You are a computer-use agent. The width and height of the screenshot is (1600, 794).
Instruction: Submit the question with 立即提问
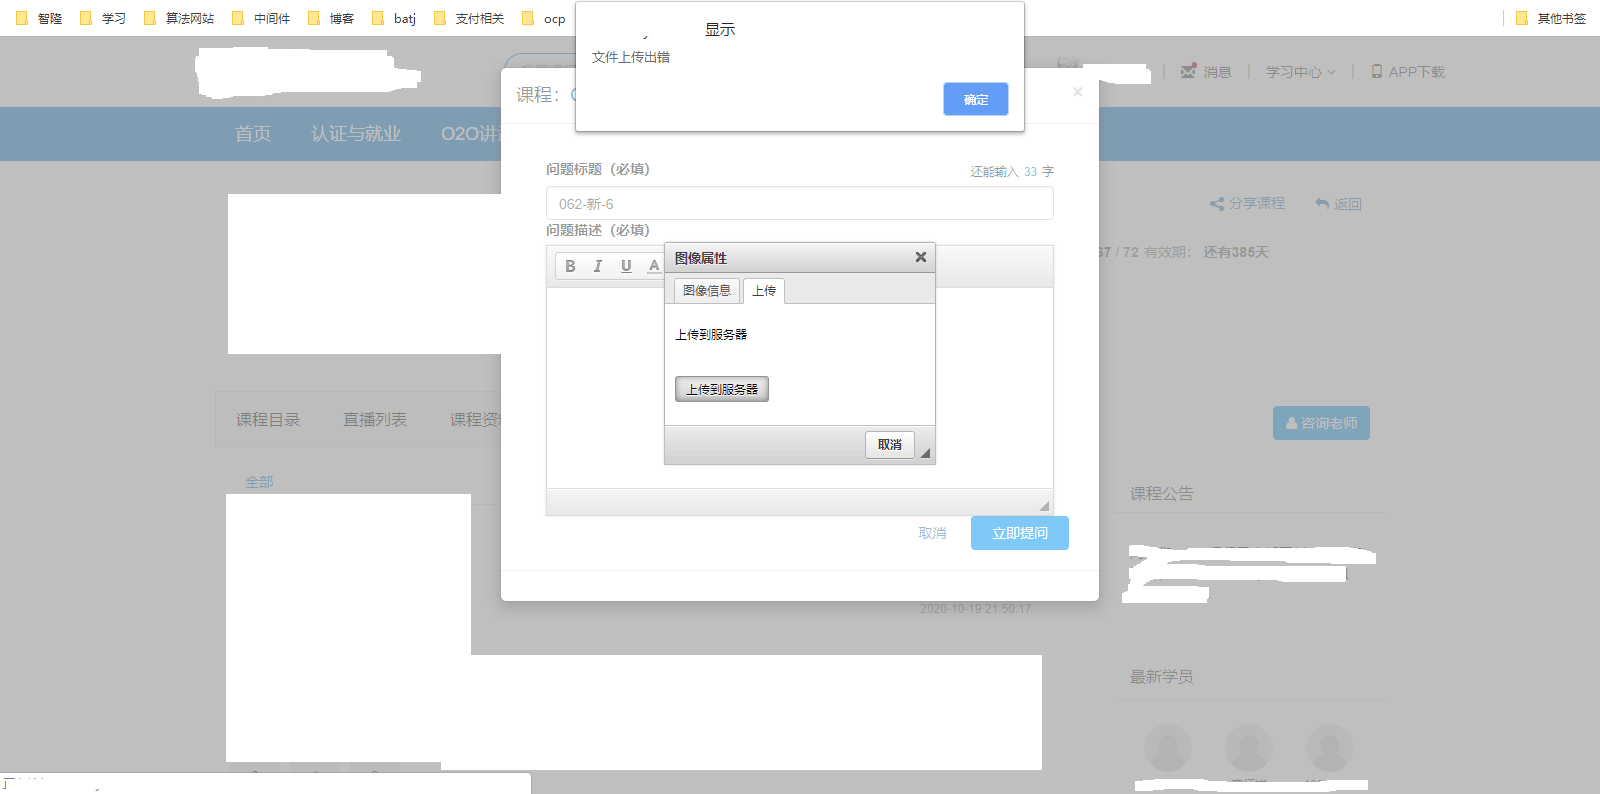click(x=1020, y=533)
